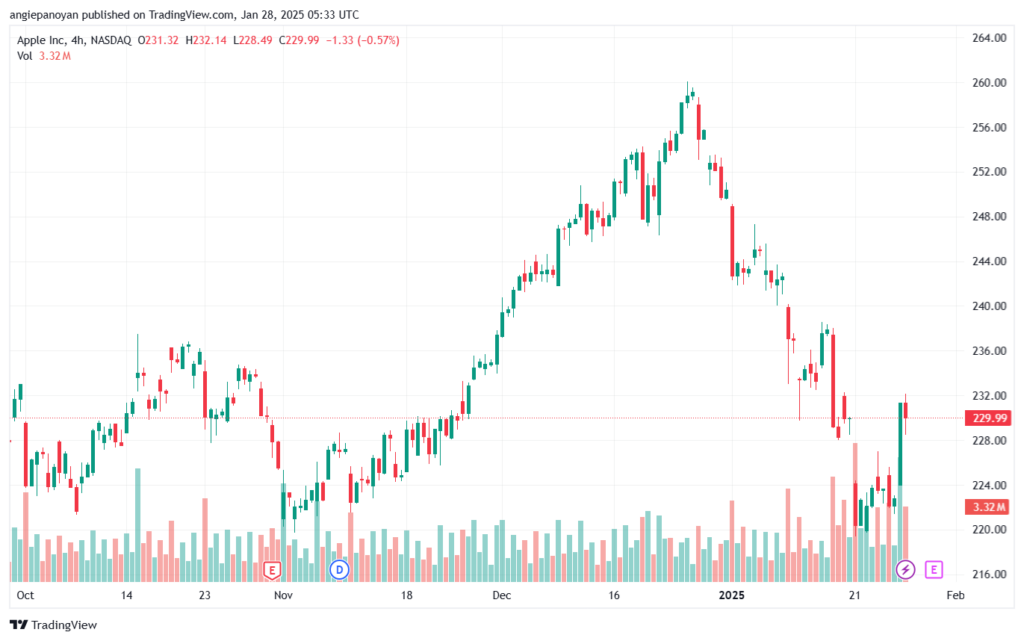Click the TradingView text link at bottom
1024x641 pixels.
(x=64, y=625)
